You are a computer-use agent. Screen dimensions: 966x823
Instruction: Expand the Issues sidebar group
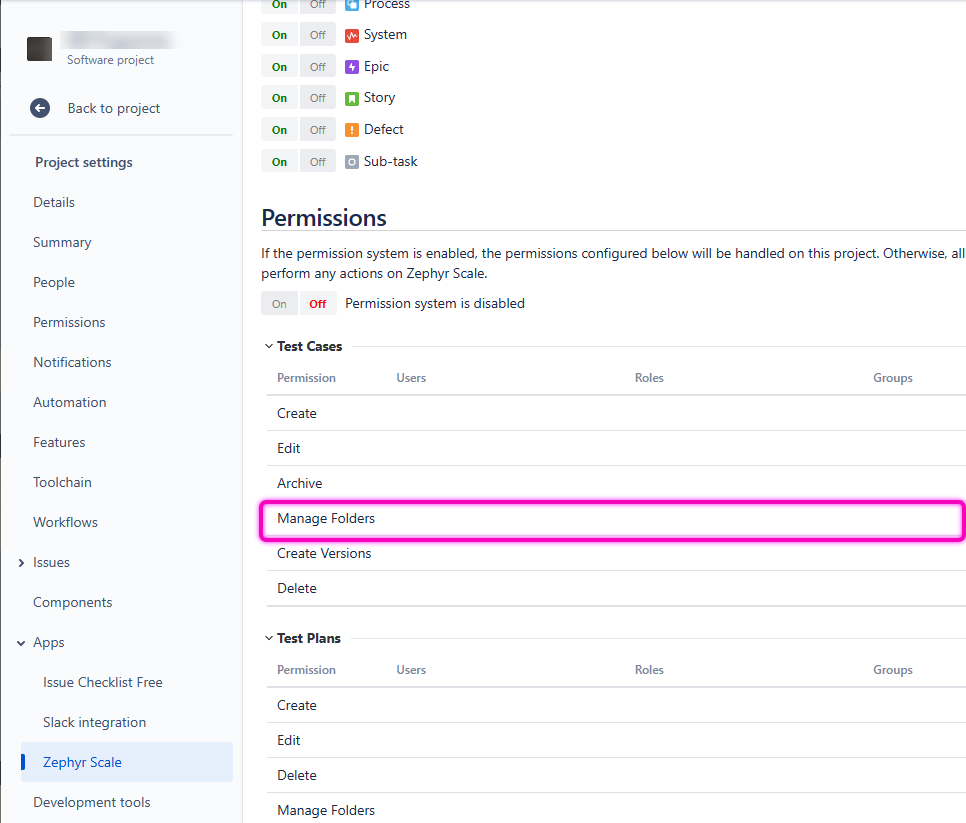tap(22, 563)
